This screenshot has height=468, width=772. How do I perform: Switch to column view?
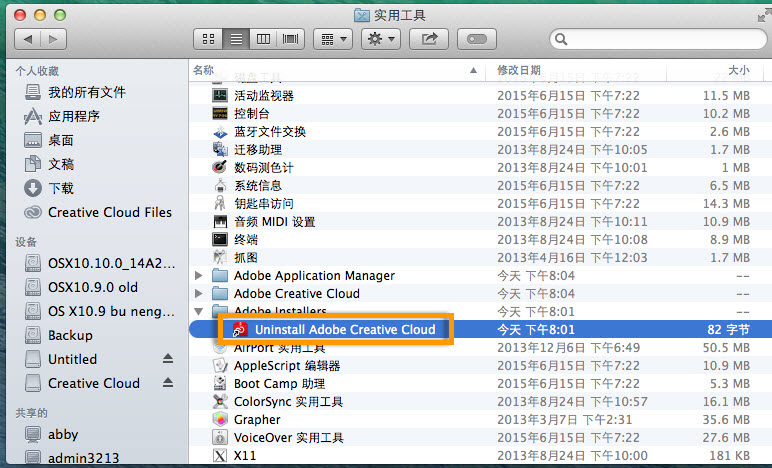click(x=263, y=39)
